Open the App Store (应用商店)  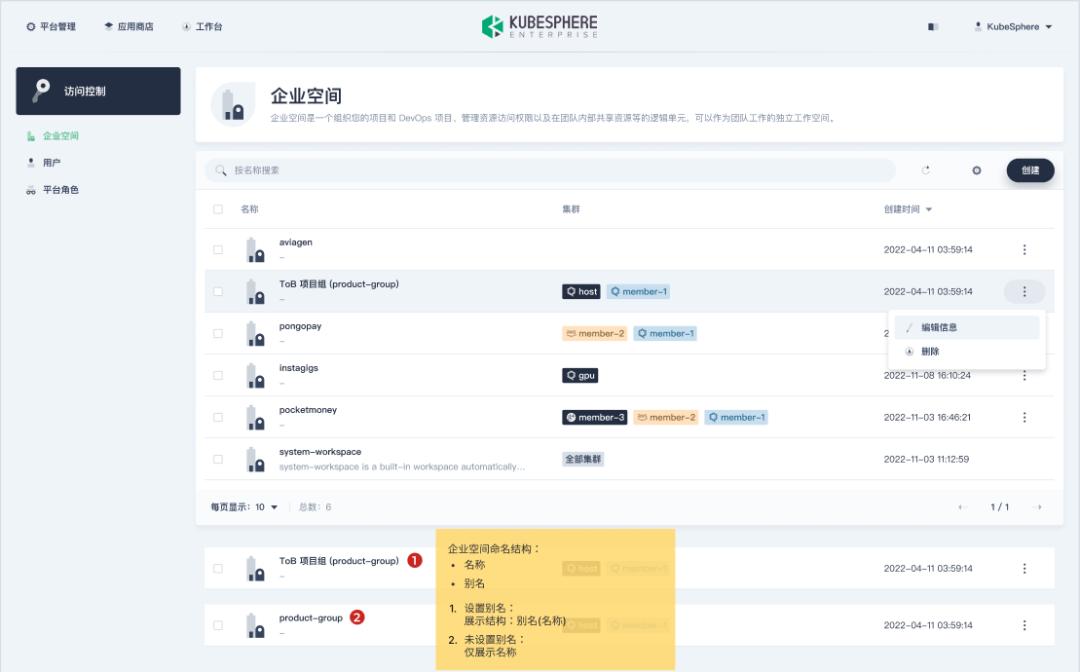pos(129,27)
